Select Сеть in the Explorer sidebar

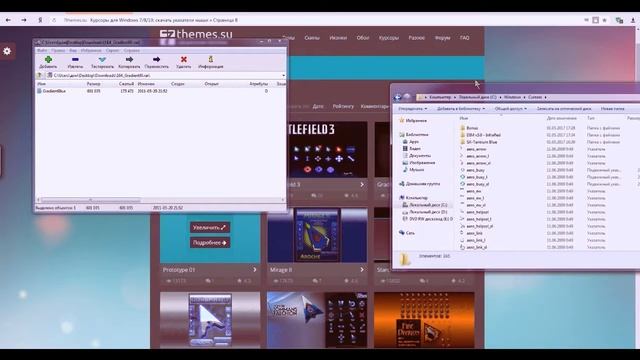[x=407, y=233]
